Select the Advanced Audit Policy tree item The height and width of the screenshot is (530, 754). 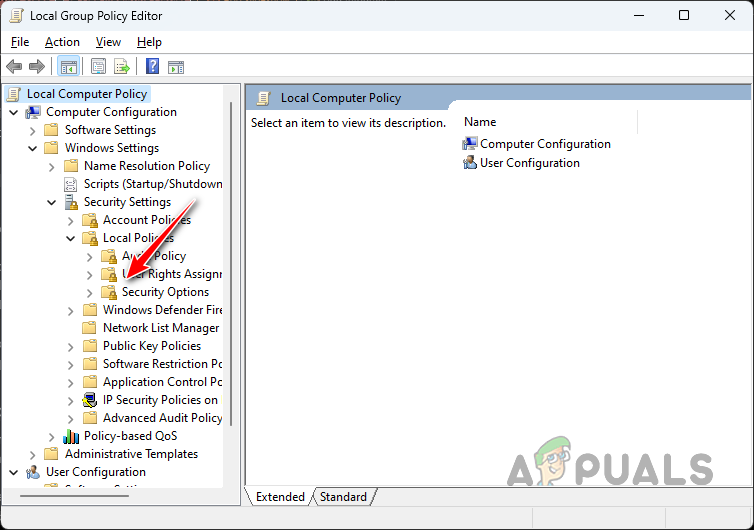pos(163,418)
